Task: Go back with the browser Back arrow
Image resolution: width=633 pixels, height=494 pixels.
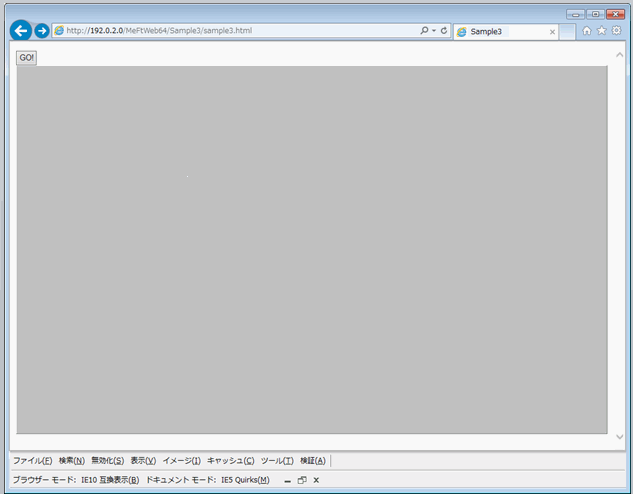Action: (21, 30)
